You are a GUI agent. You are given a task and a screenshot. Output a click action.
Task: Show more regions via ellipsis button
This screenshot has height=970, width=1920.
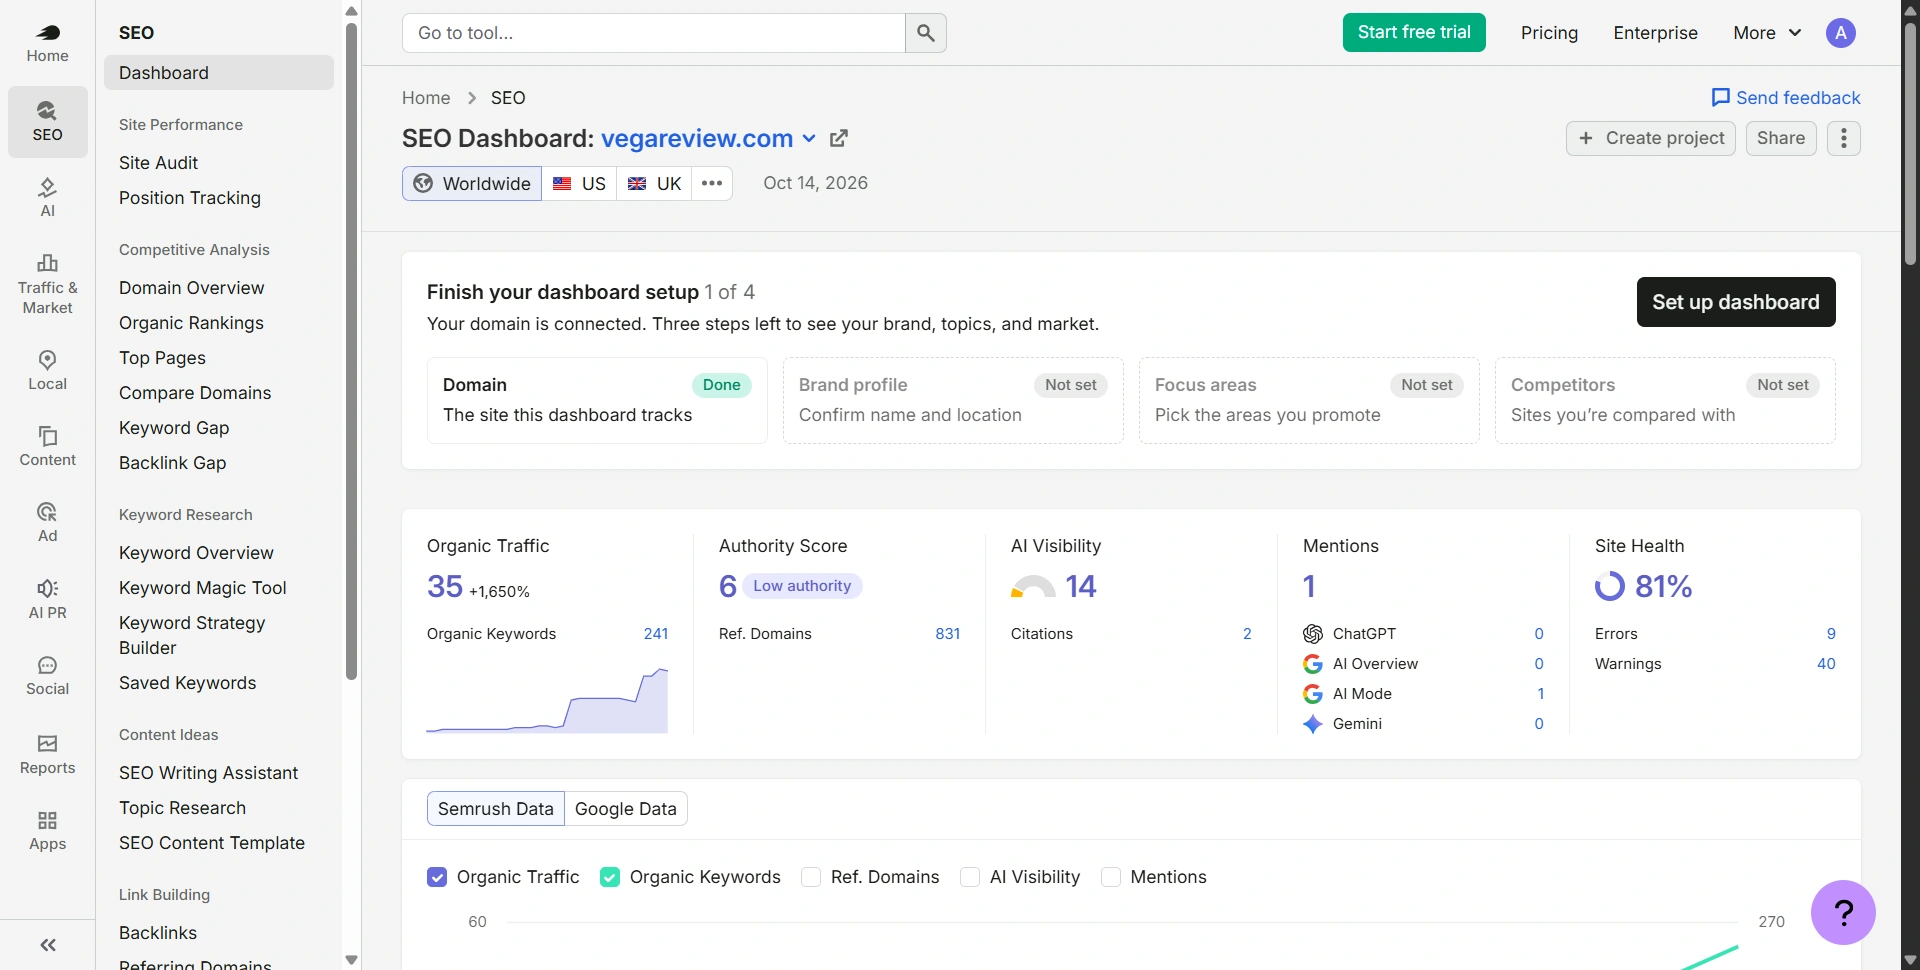(x=712, y=184)
